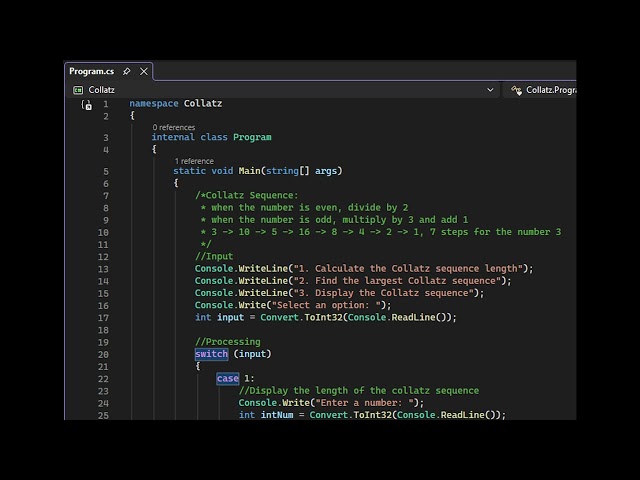
Task: Click line number 13 in the gutter
Action: [x=103, y=269]
